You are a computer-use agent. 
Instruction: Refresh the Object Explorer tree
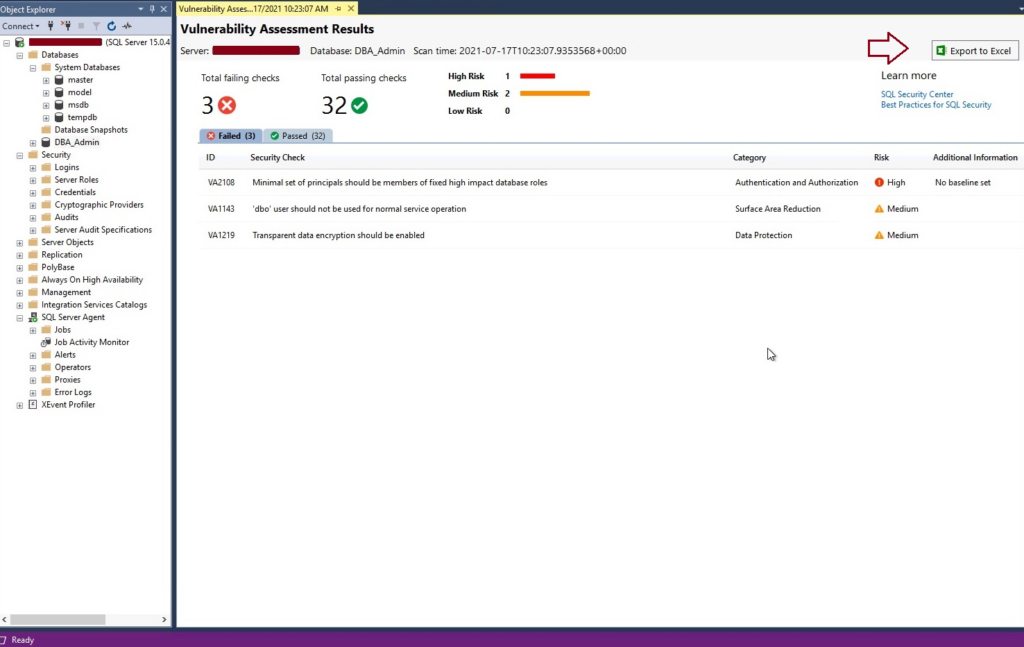[x=112, y=26]
